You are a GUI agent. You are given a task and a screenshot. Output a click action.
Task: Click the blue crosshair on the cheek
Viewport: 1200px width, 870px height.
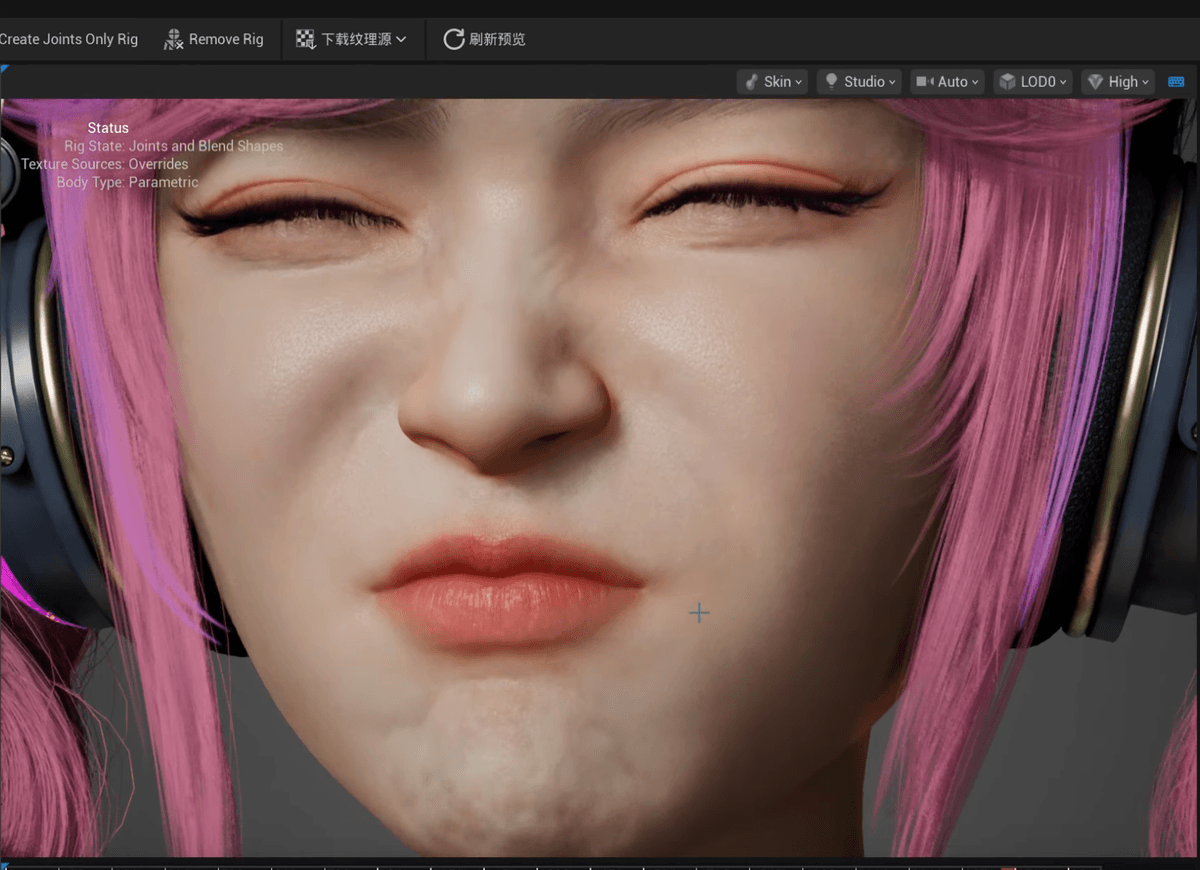click(699, 613)
